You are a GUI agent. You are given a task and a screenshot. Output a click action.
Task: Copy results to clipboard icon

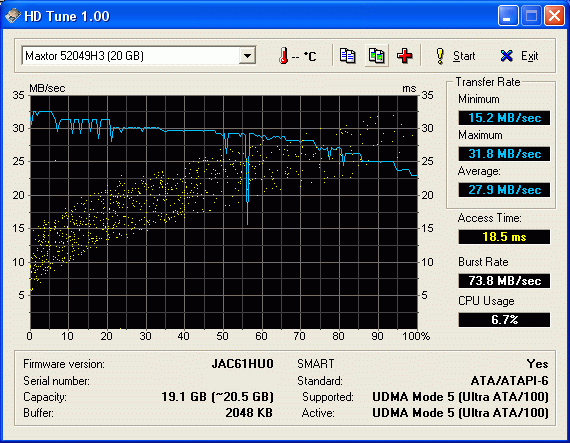[348, 56]
